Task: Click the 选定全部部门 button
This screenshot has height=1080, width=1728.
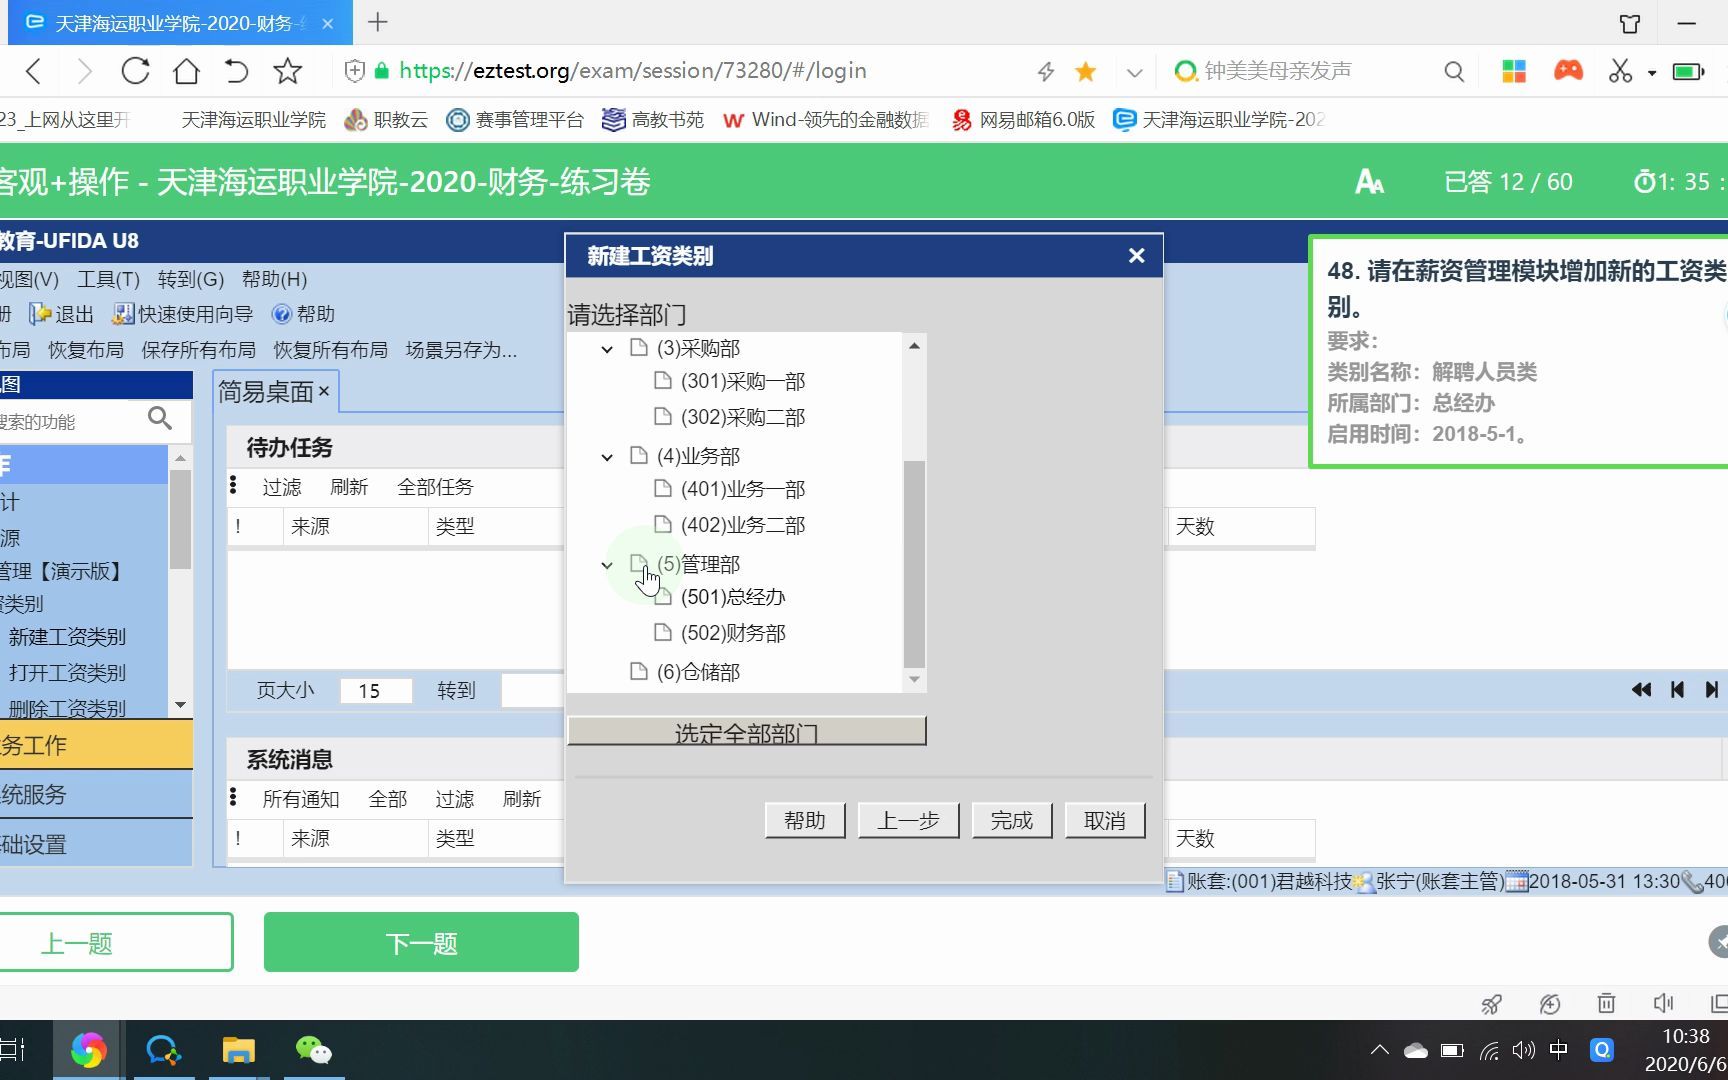Action: point(746,732)
